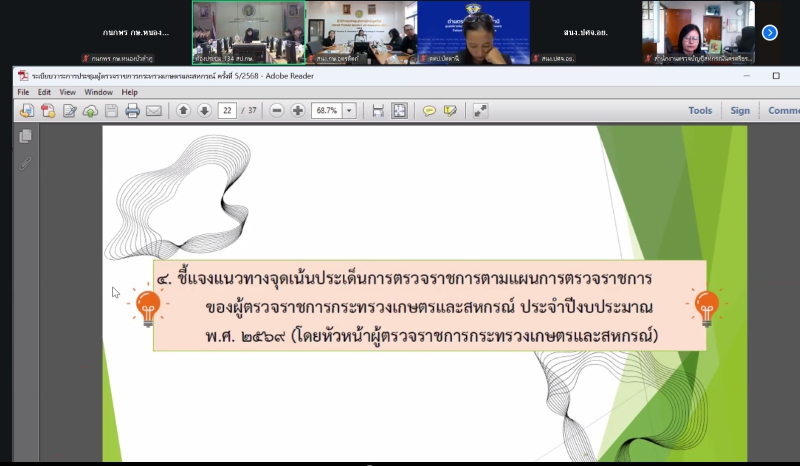Click the page number field showing 22
The image size is (800, 466).
point(227,111)
